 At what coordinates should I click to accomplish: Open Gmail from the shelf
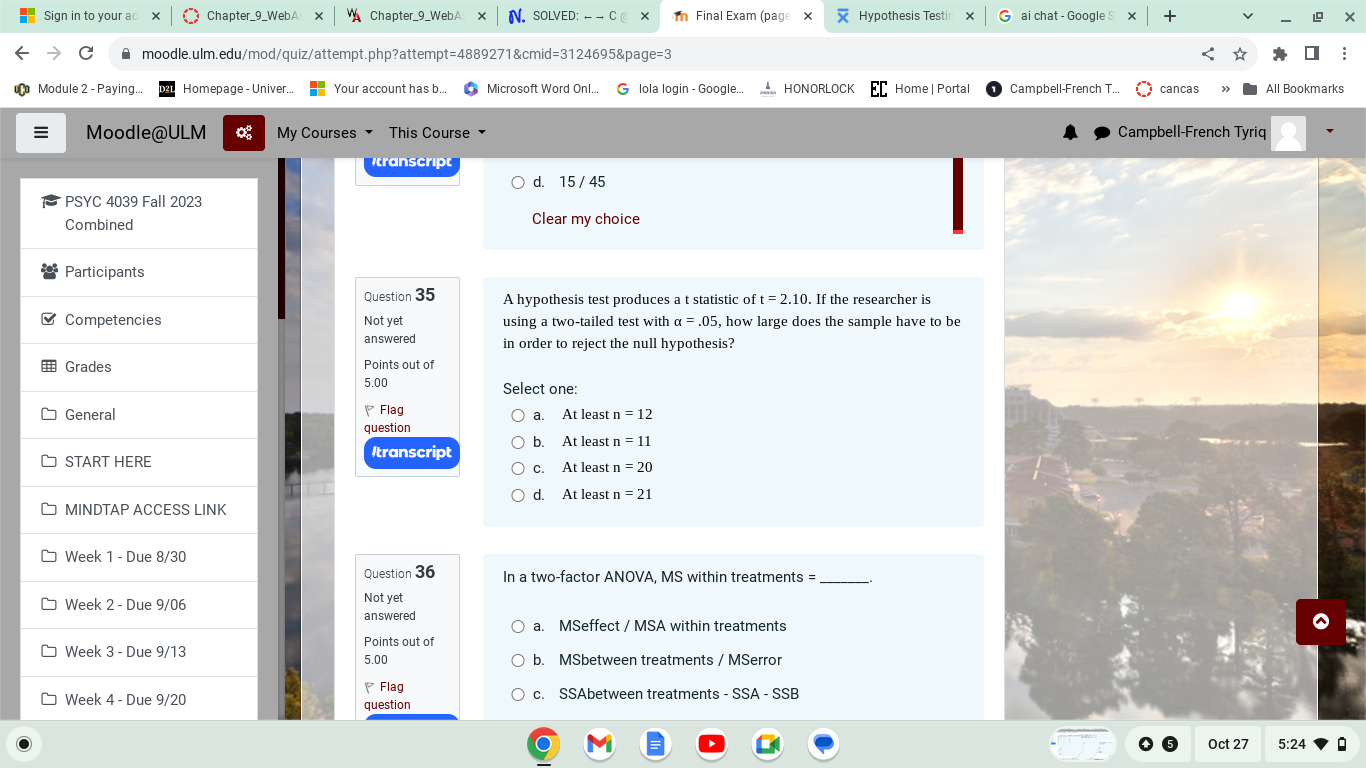point(599,744)
